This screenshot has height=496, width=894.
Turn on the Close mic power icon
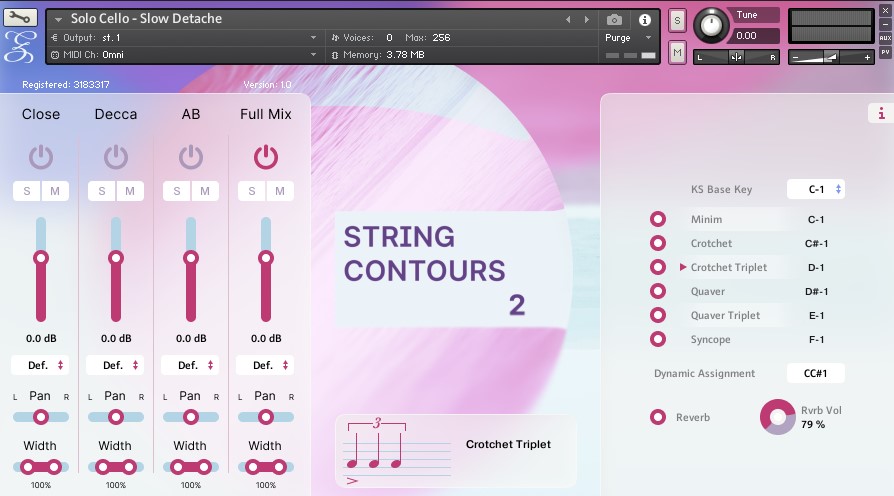(x=40, y=156)
